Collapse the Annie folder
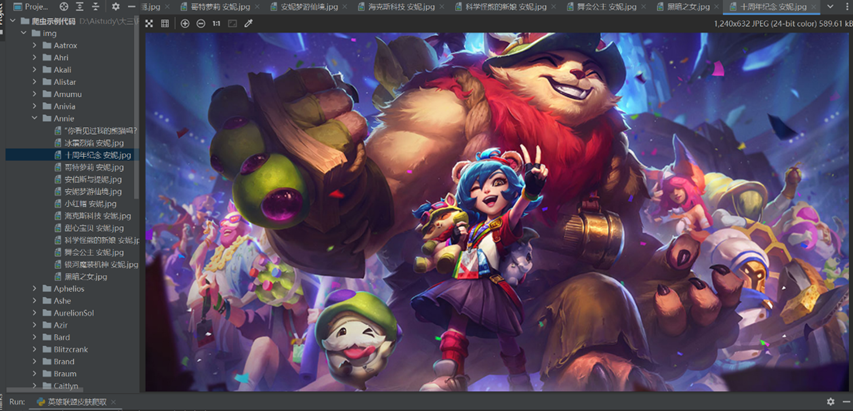The image size is (853, 411). pos(35,119)
